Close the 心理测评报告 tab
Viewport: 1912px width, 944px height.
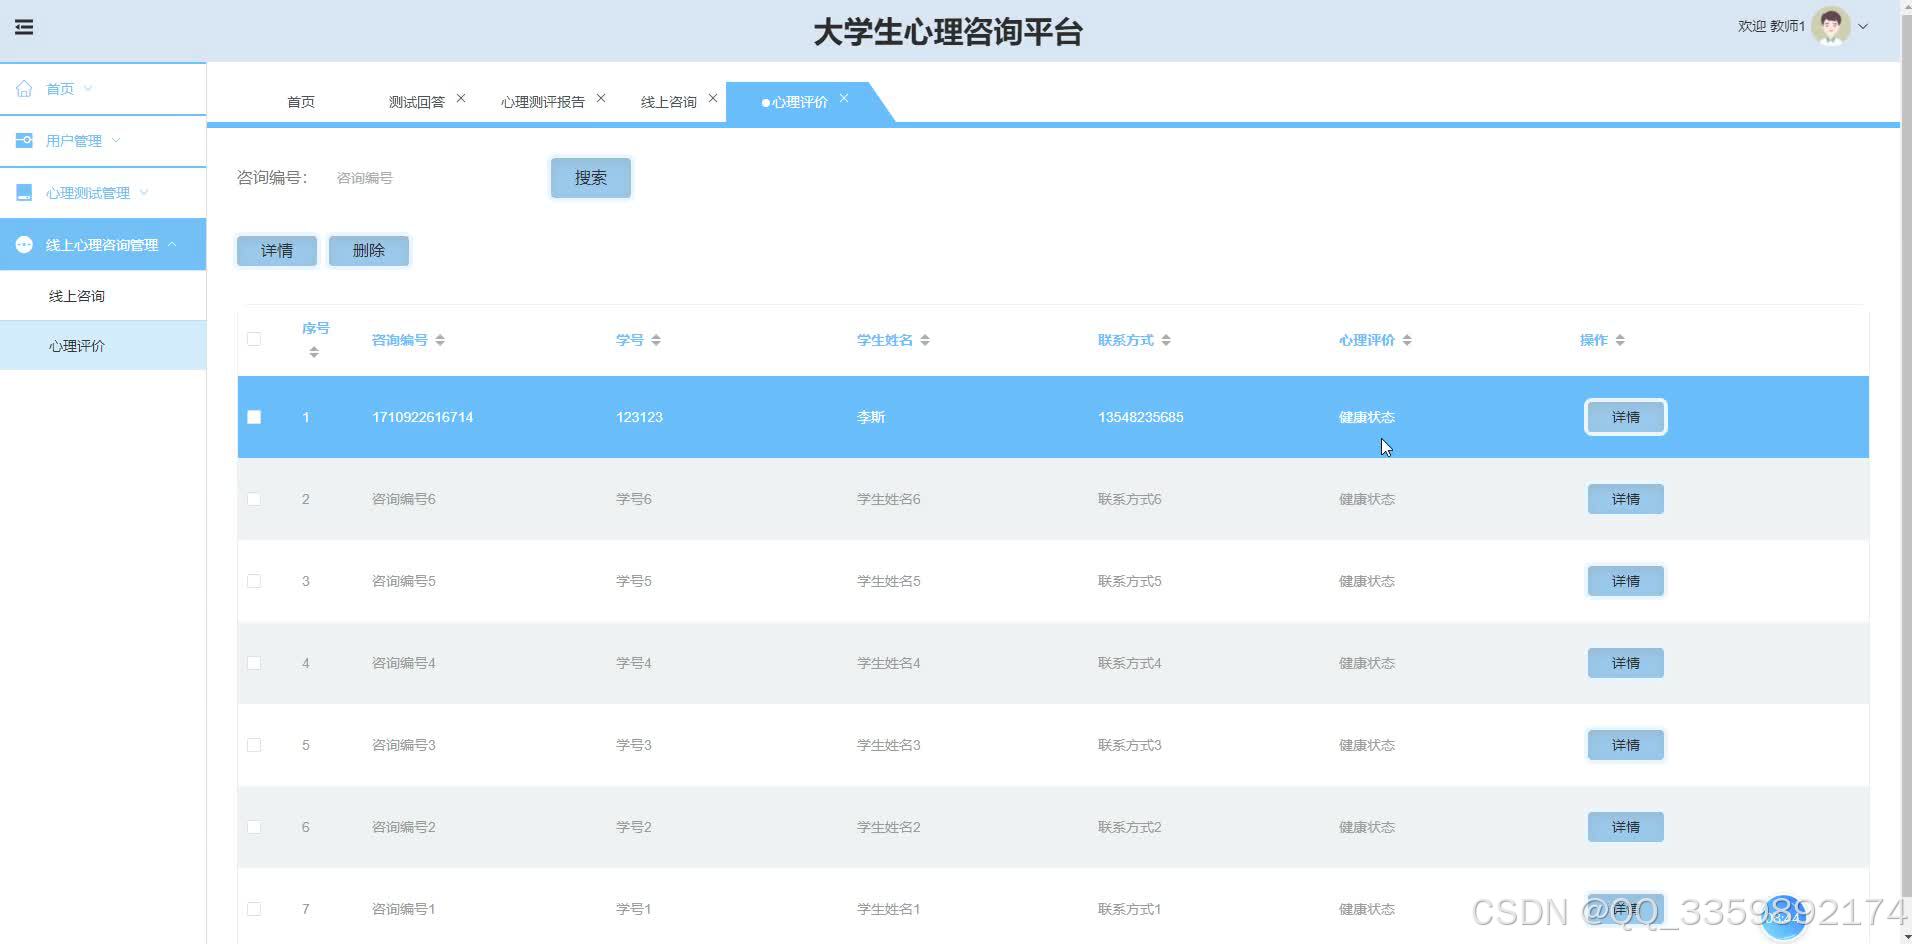601,98
